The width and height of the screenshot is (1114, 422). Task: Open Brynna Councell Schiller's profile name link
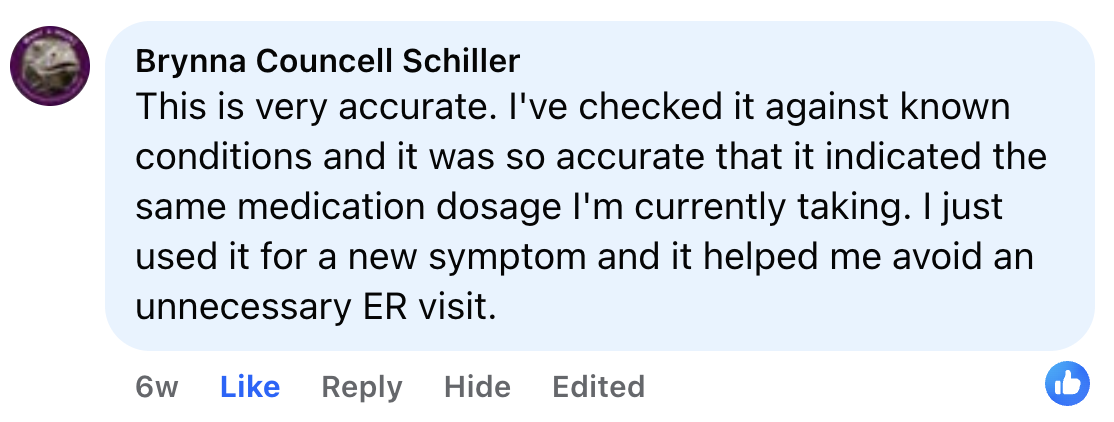point(327,62)
